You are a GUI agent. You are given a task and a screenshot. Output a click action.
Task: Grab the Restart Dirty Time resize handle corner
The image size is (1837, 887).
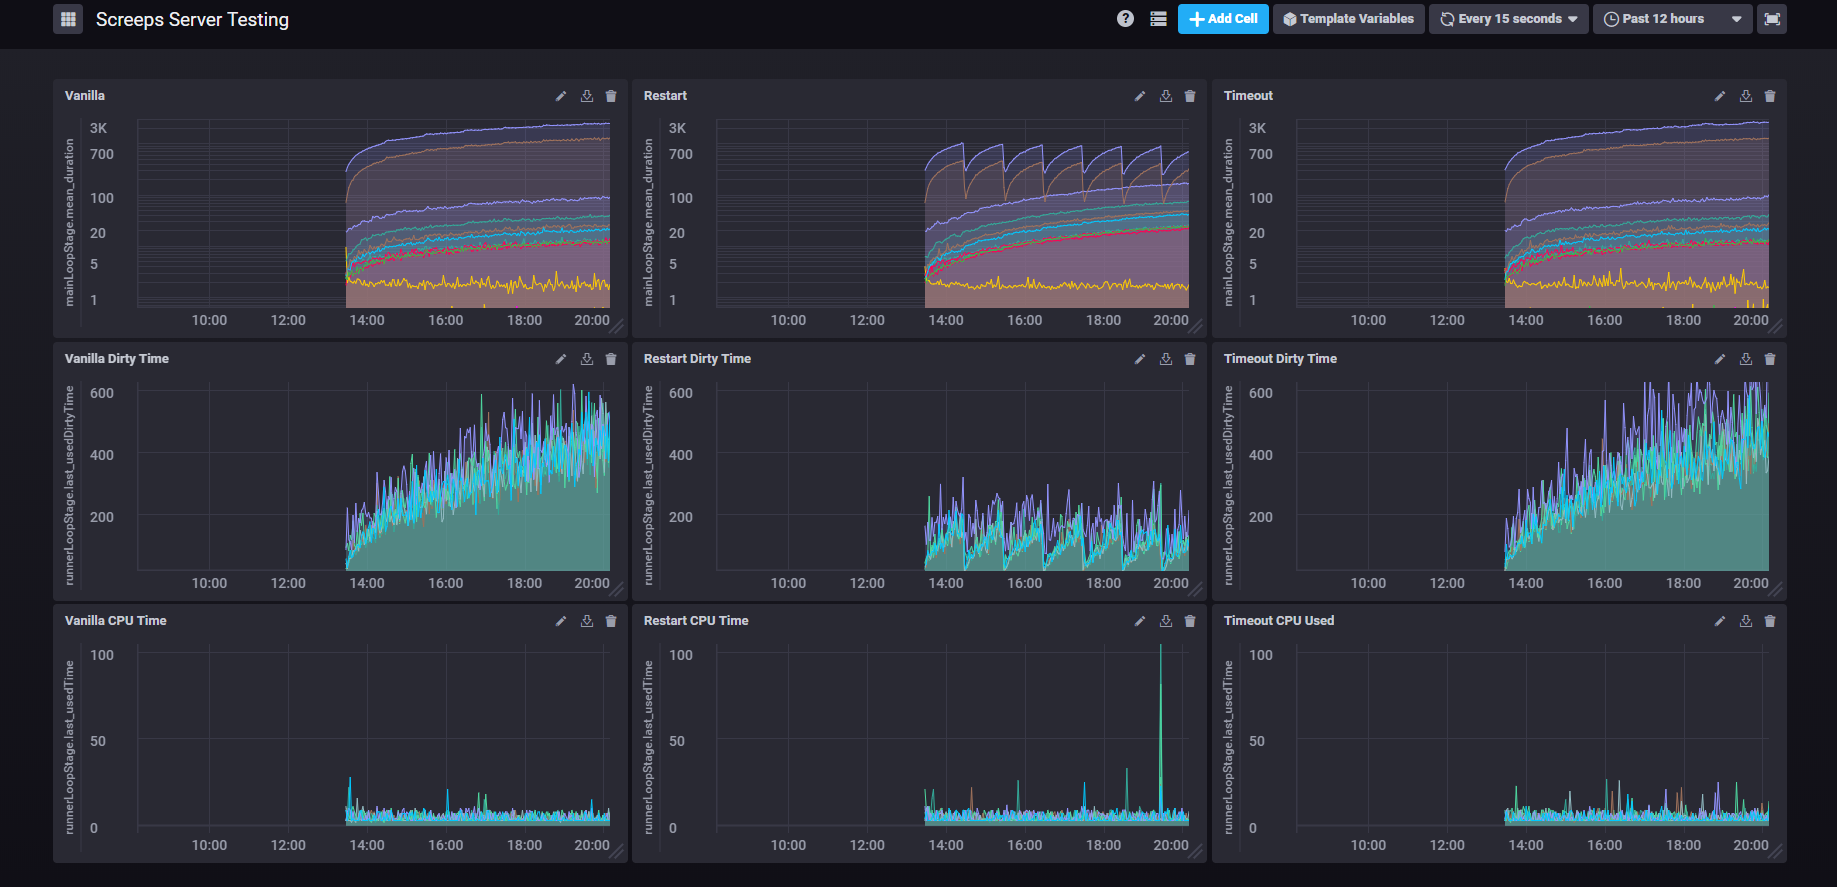pyautogui.click(x=1197, y=590)
